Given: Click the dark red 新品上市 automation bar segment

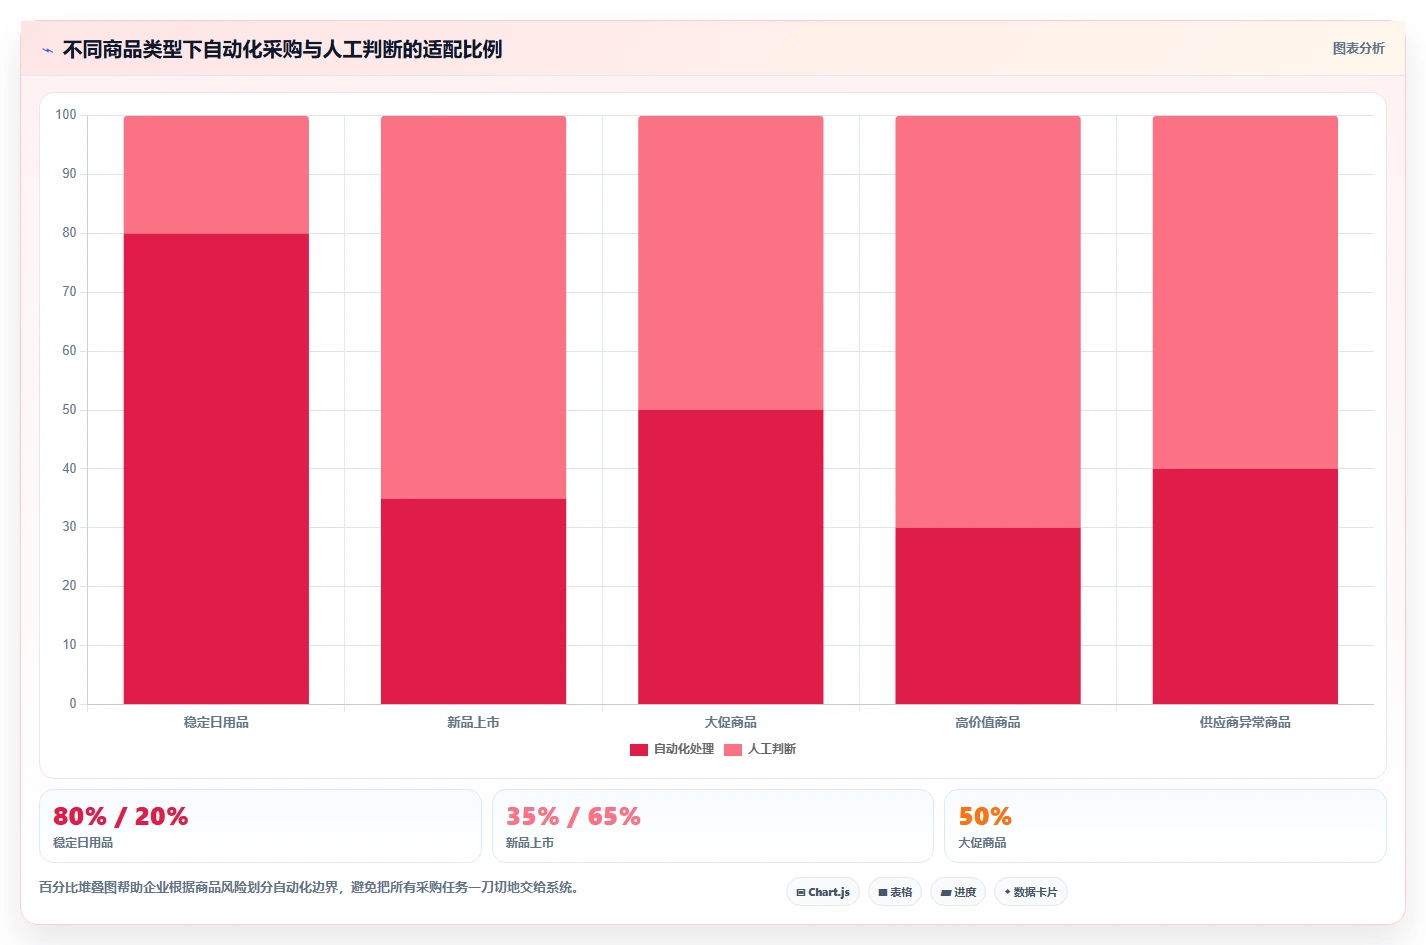Looking at the screenshot, I should pos(473,601).
